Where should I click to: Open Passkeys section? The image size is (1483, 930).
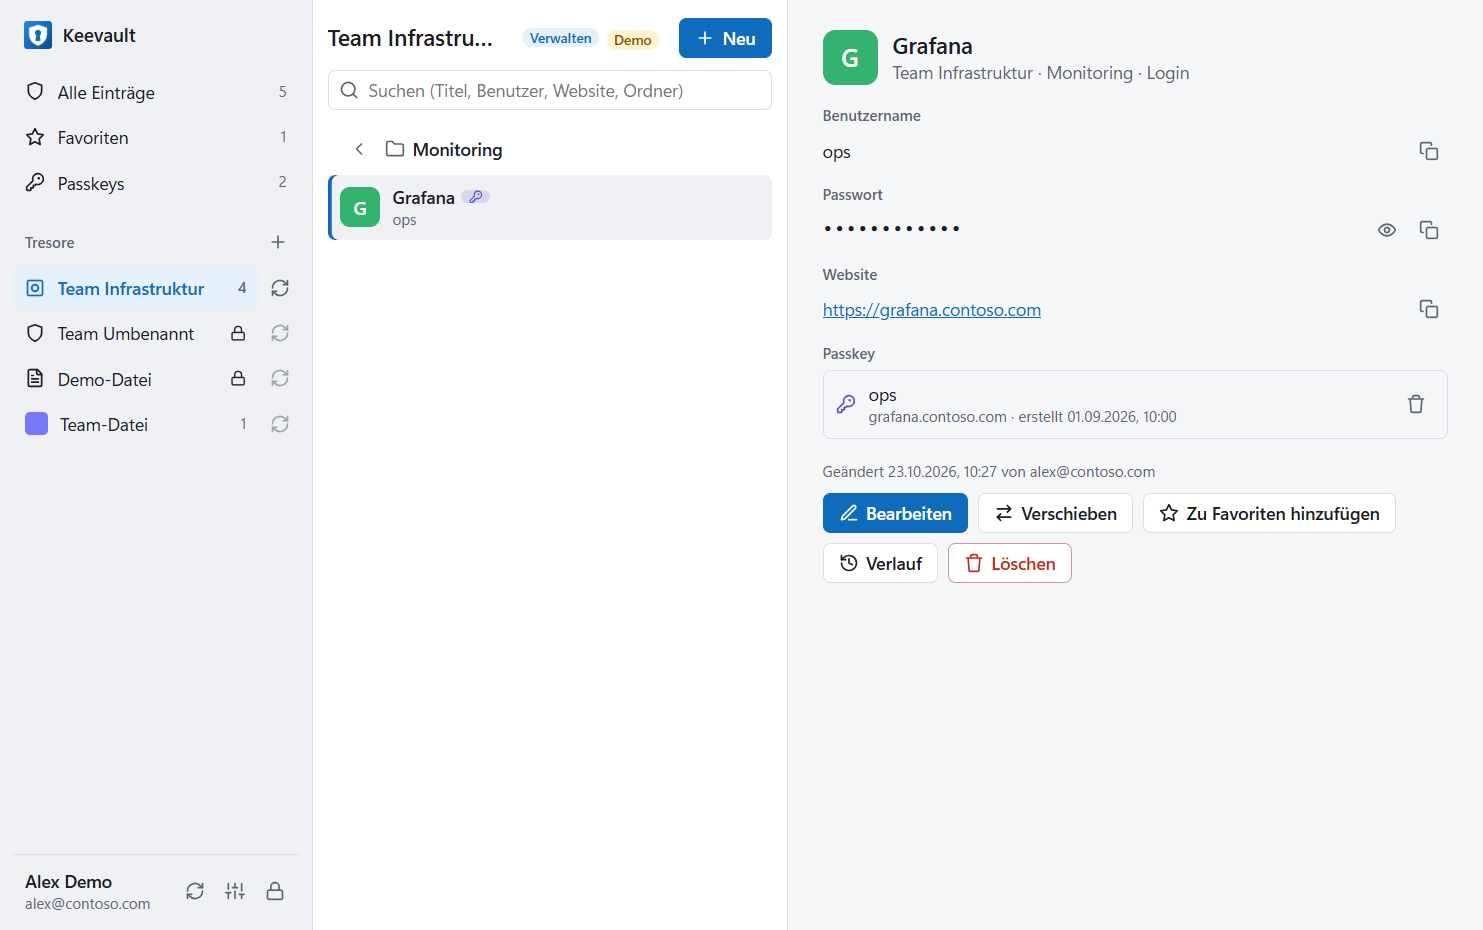[156, 183]
